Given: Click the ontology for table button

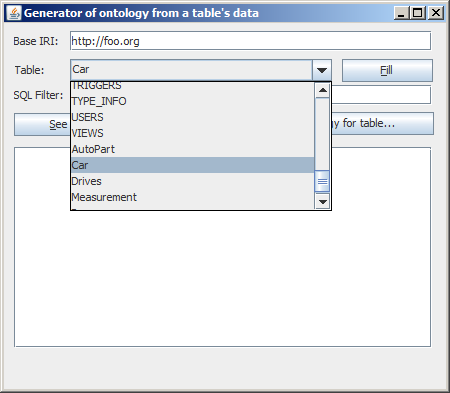Looking at the screenshot, I should point(383,124).
